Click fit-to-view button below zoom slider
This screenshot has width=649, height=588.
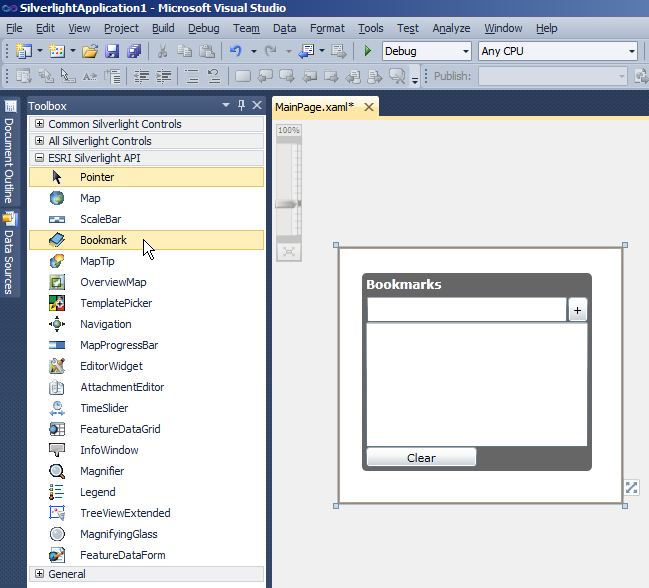(289, 252)
